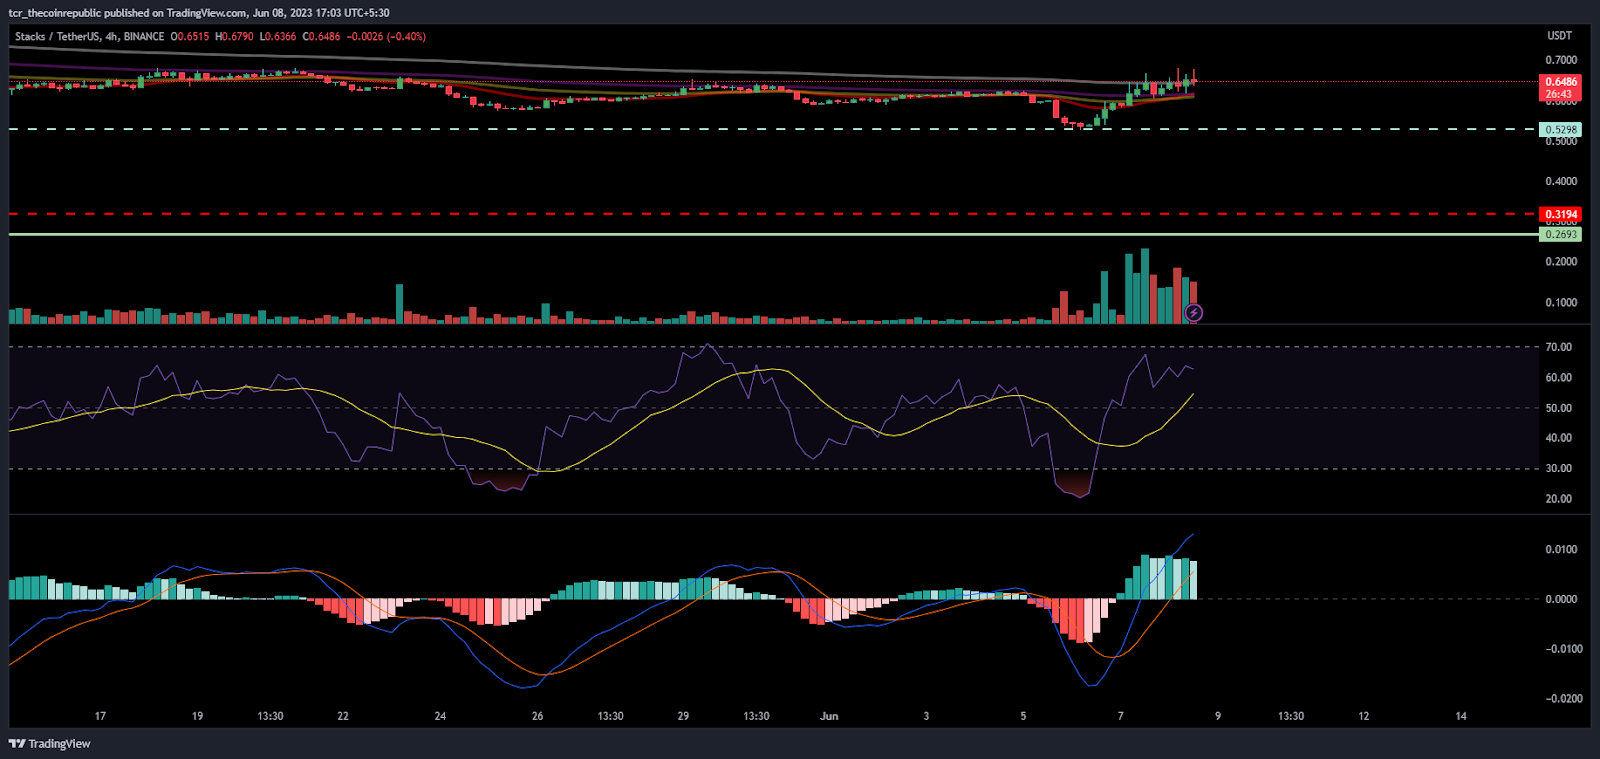Click the 0.5298 price label on the axis
The width and height of the screenshot is (1600, 759).
coord(1561,129)
